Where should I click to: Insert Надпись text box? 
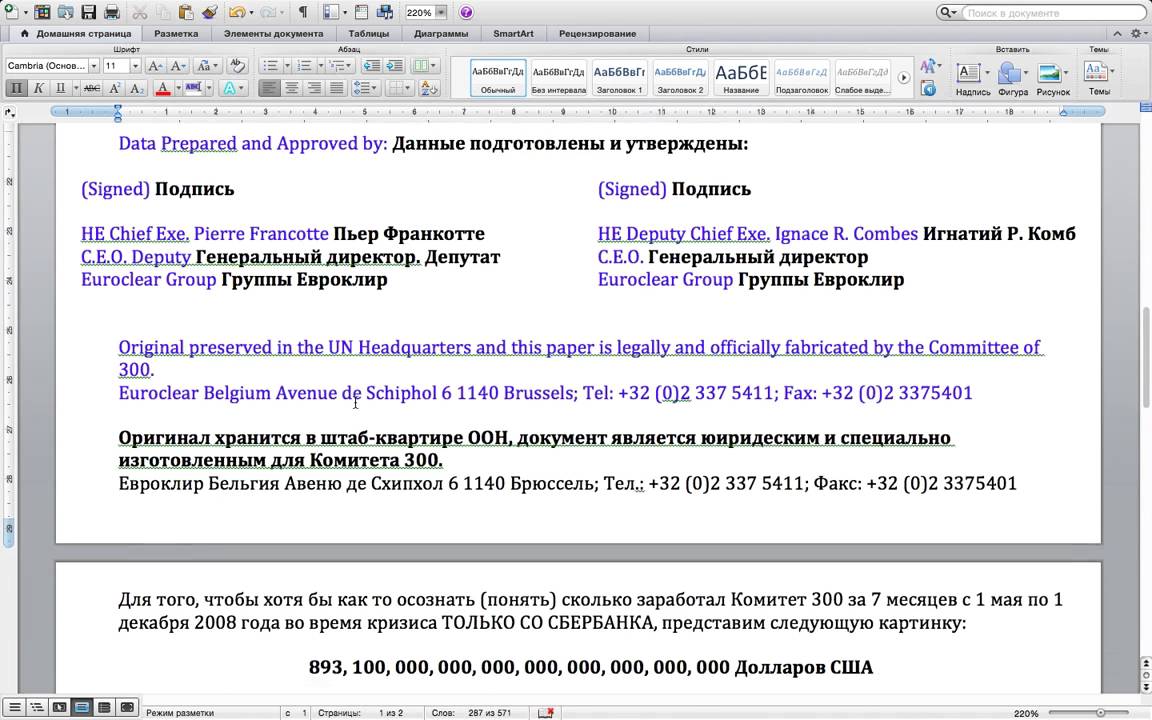(973, 79)
